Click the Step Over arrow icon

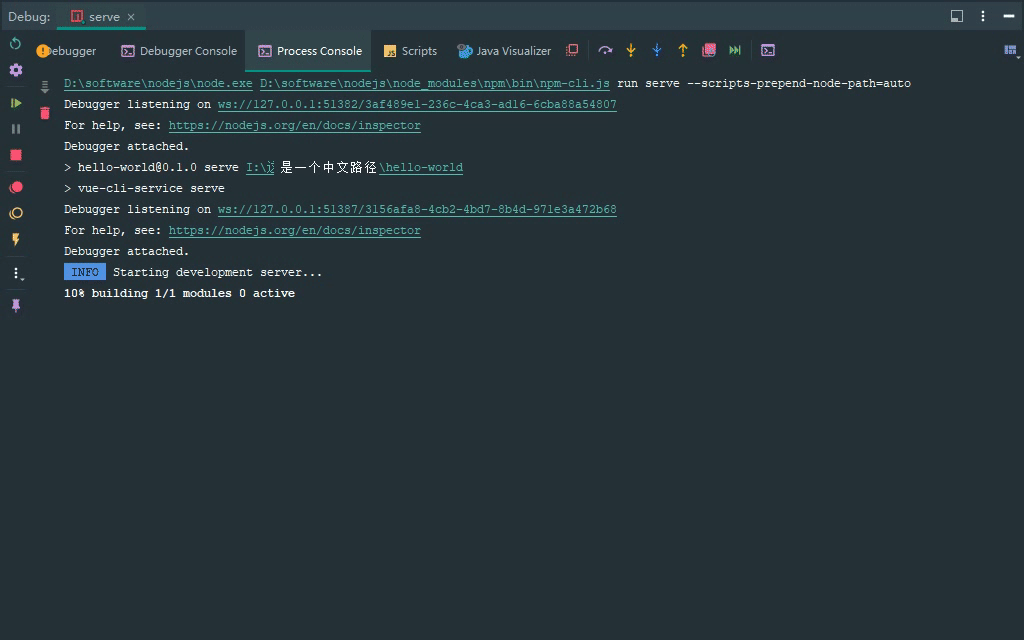[x=605, y=50]
